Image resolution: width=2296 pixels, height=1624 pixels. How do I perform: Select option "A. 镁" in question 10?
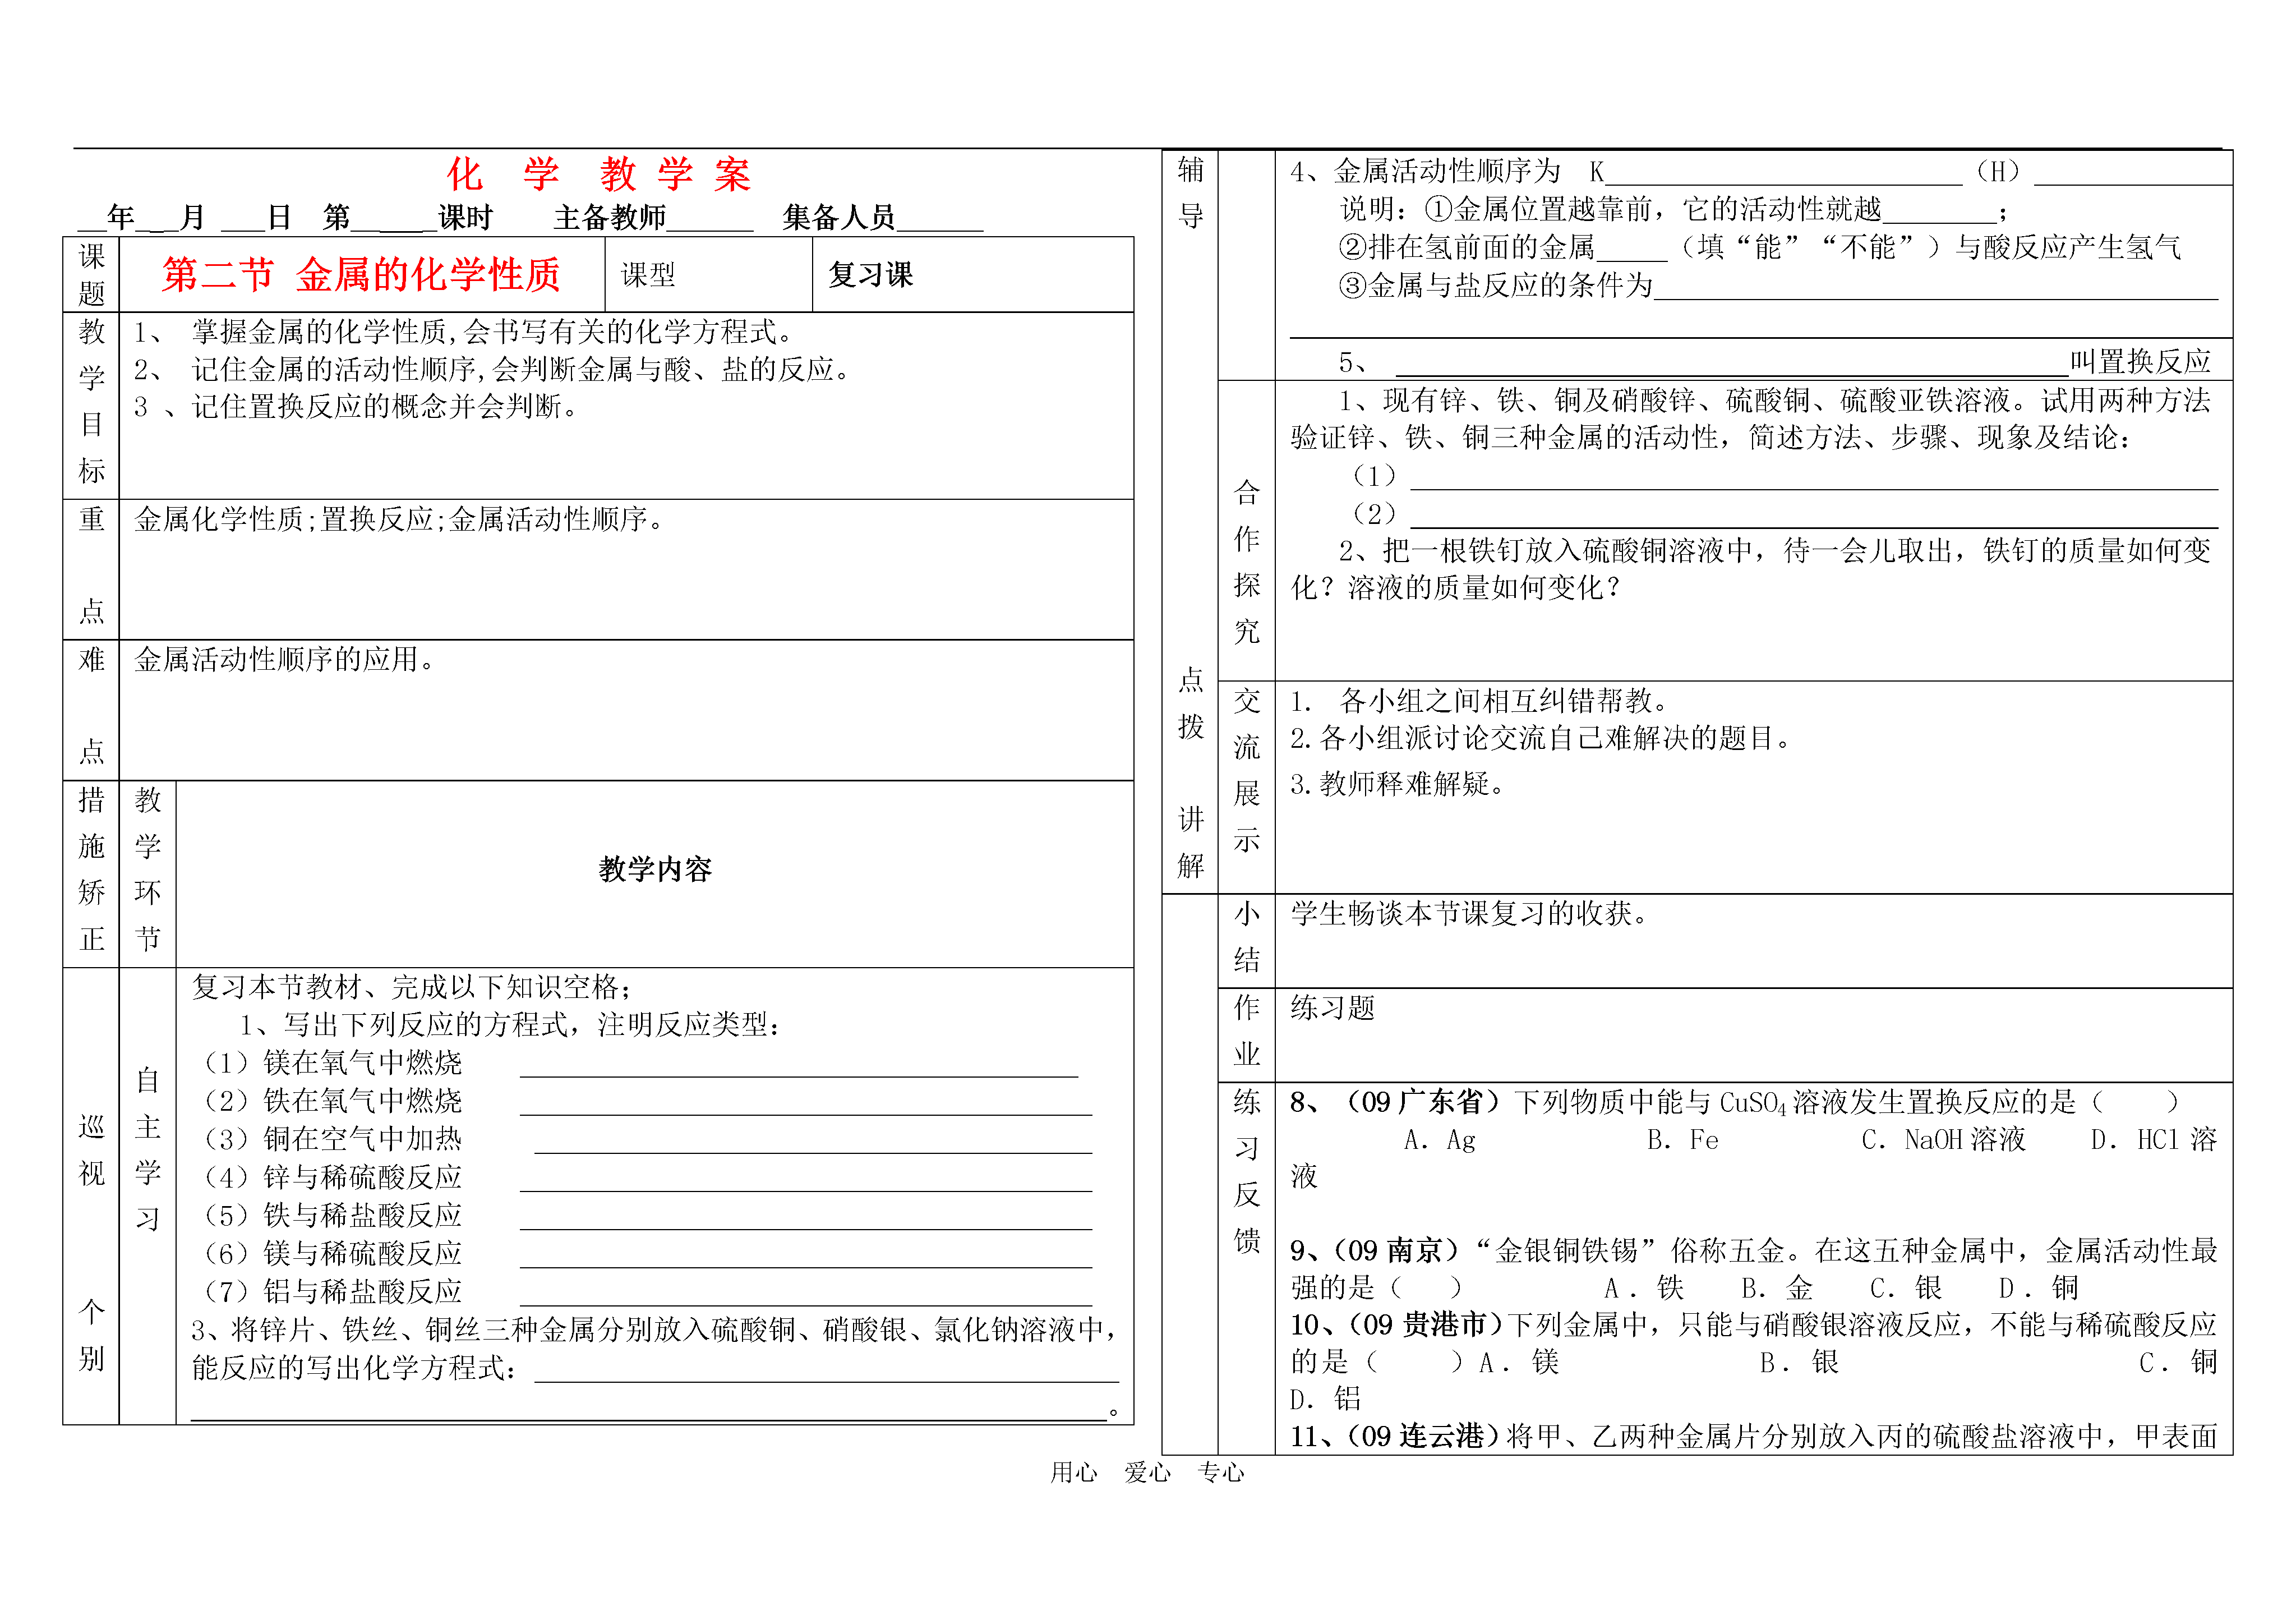tap(1519, 1362)
